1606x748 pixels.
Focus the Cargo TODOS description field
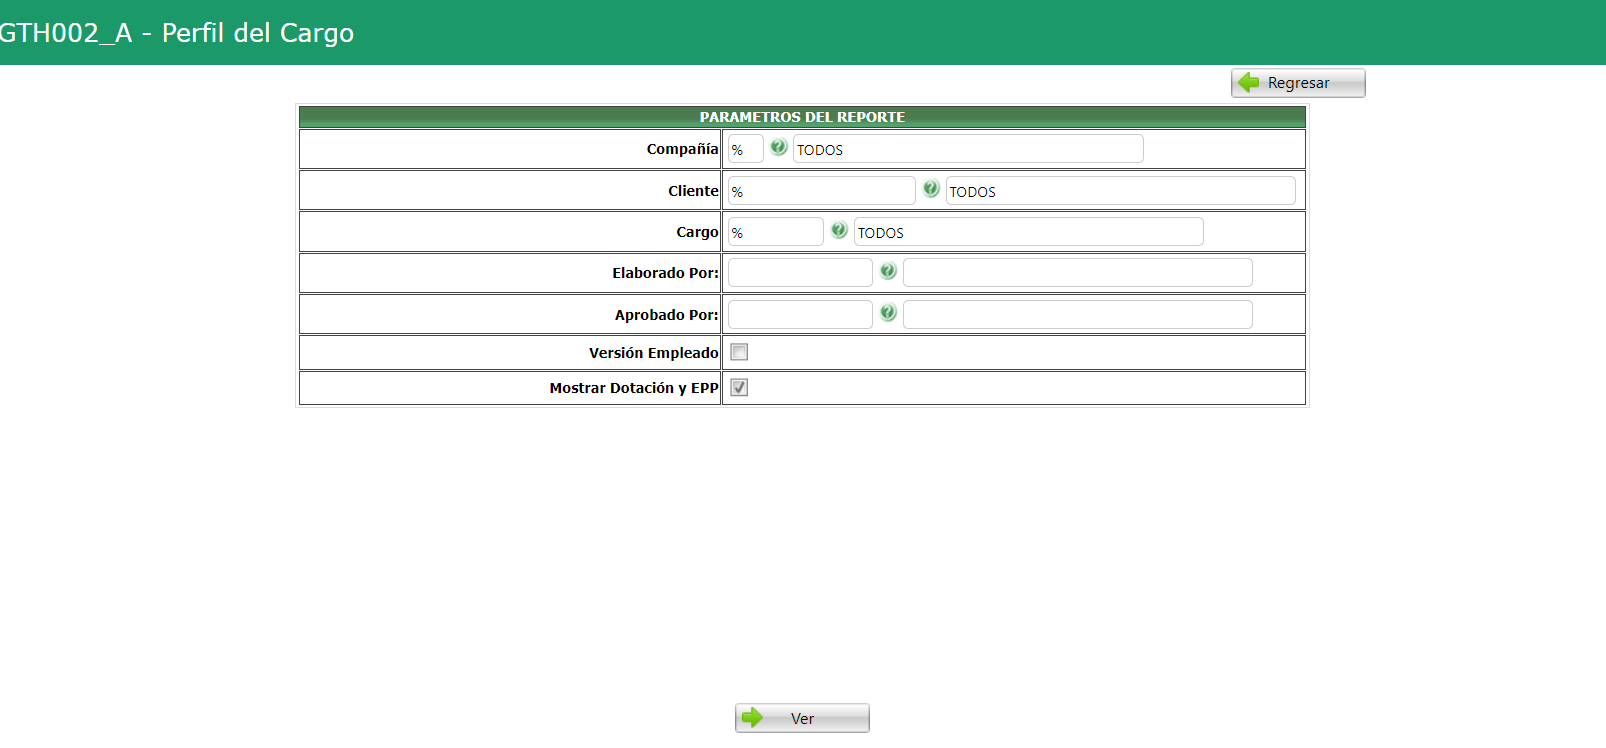tap(1029, 232)
